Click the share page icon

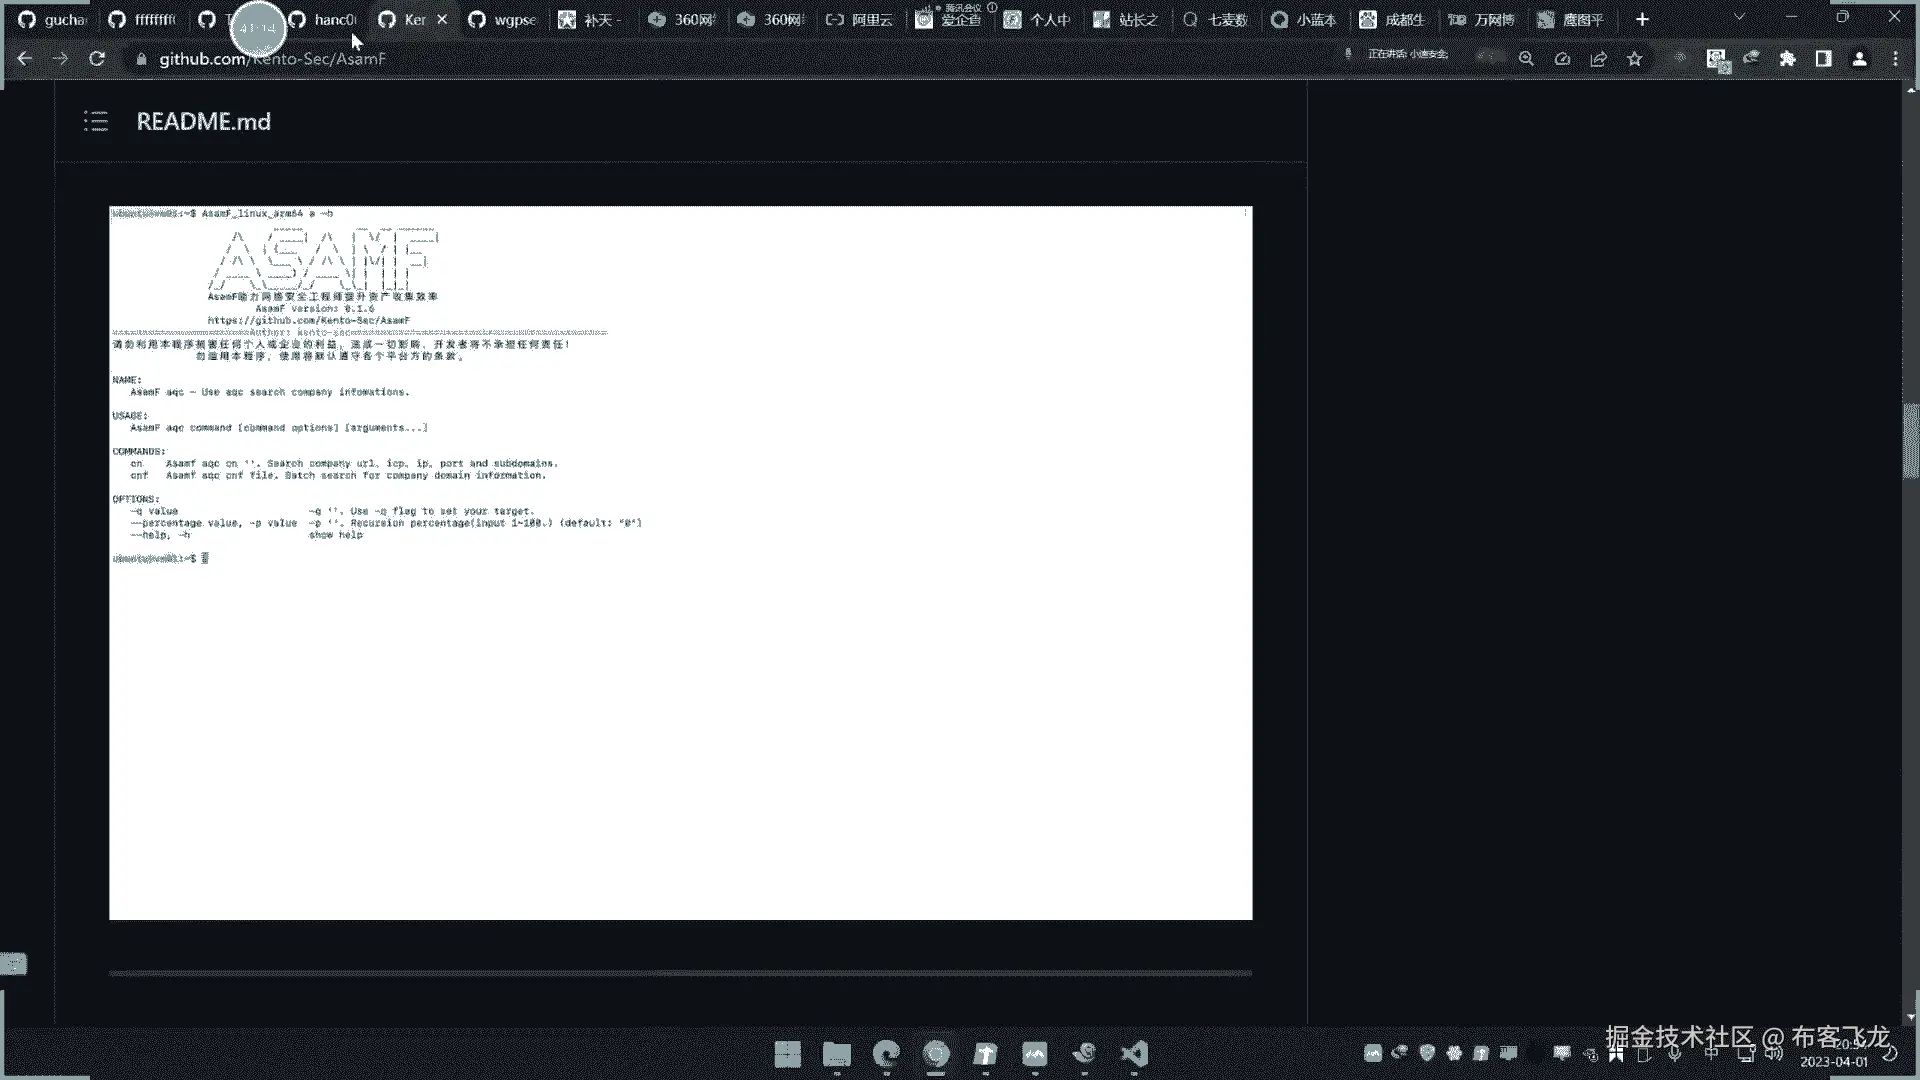click(1598, 59)
